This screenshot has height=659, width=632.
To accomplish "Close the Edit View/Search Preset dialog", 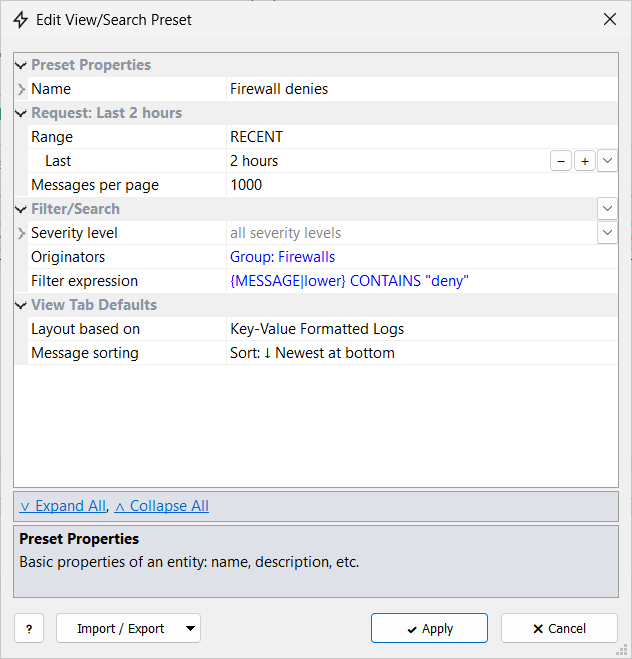I will (x=610, y=19).
